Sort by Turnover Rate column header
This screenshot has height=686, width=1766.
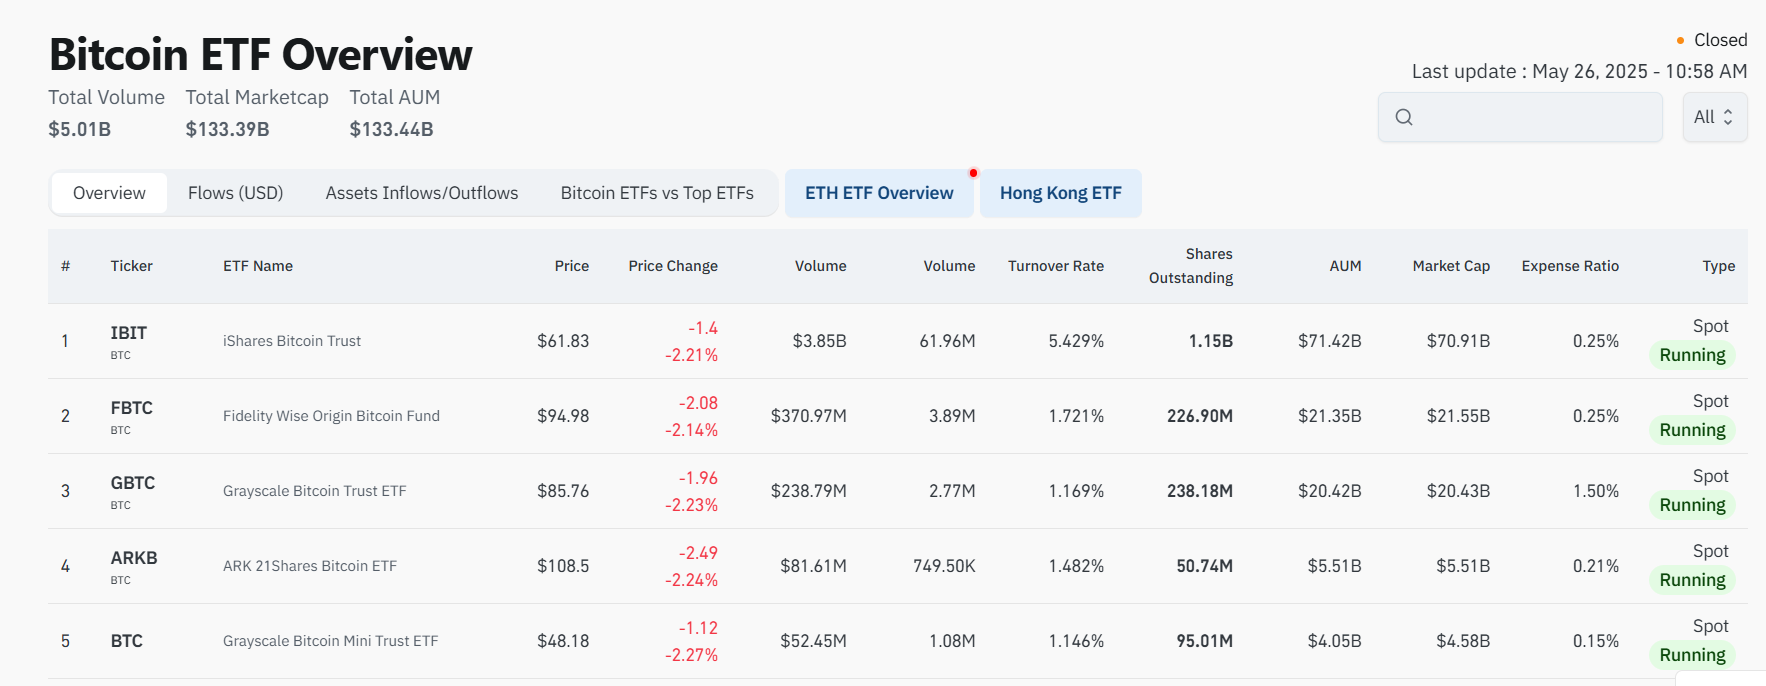(x=1055, y=266)
